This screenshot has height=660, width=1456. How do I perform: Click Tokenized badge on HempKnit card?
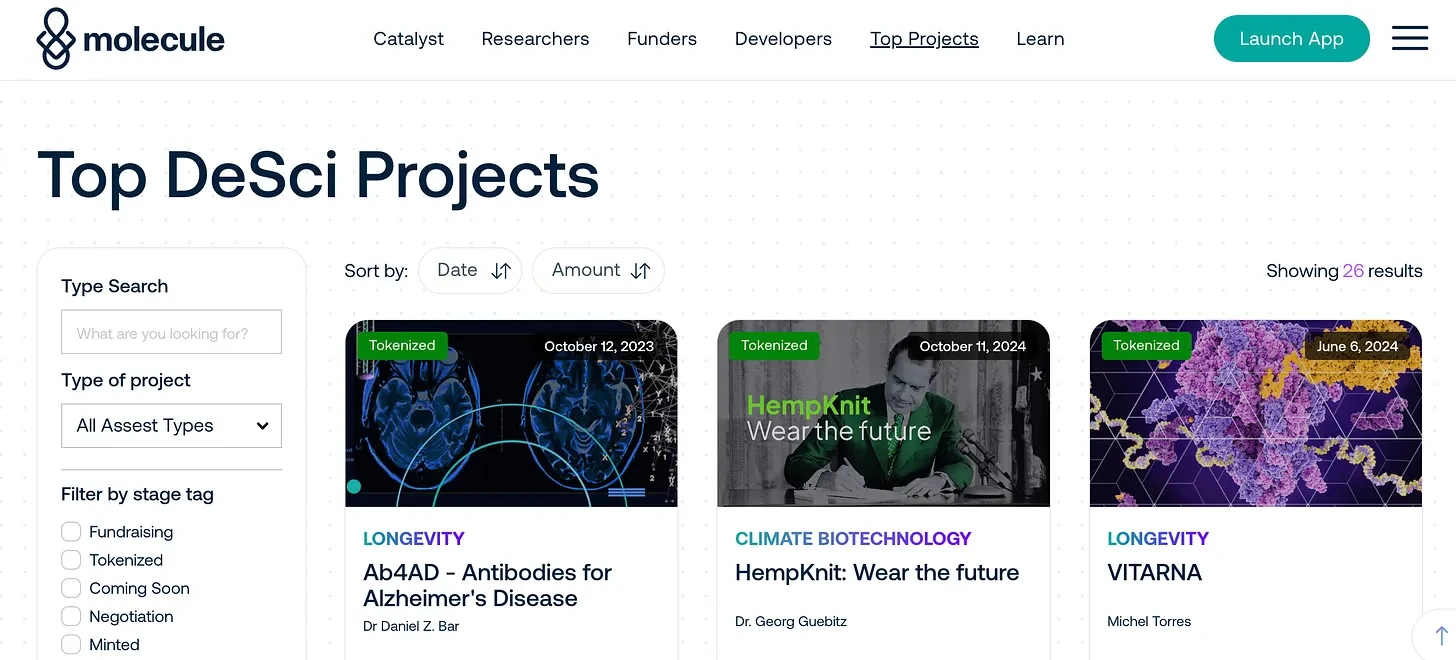pos(774,346)
